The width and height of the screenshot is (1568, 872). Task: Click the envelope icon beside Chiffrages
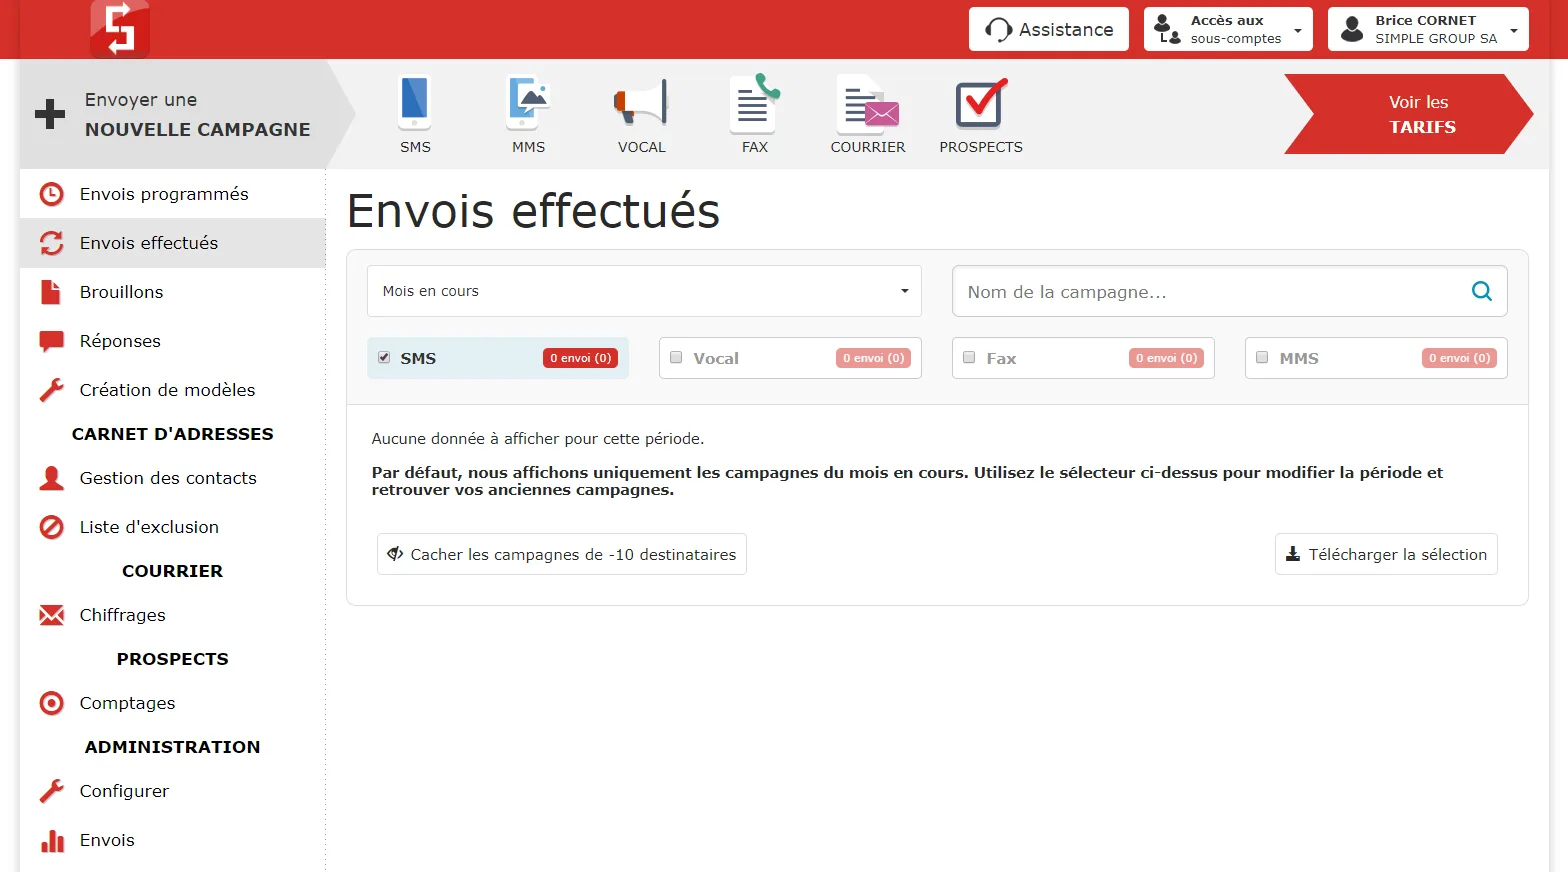click(x=51, y=615)
